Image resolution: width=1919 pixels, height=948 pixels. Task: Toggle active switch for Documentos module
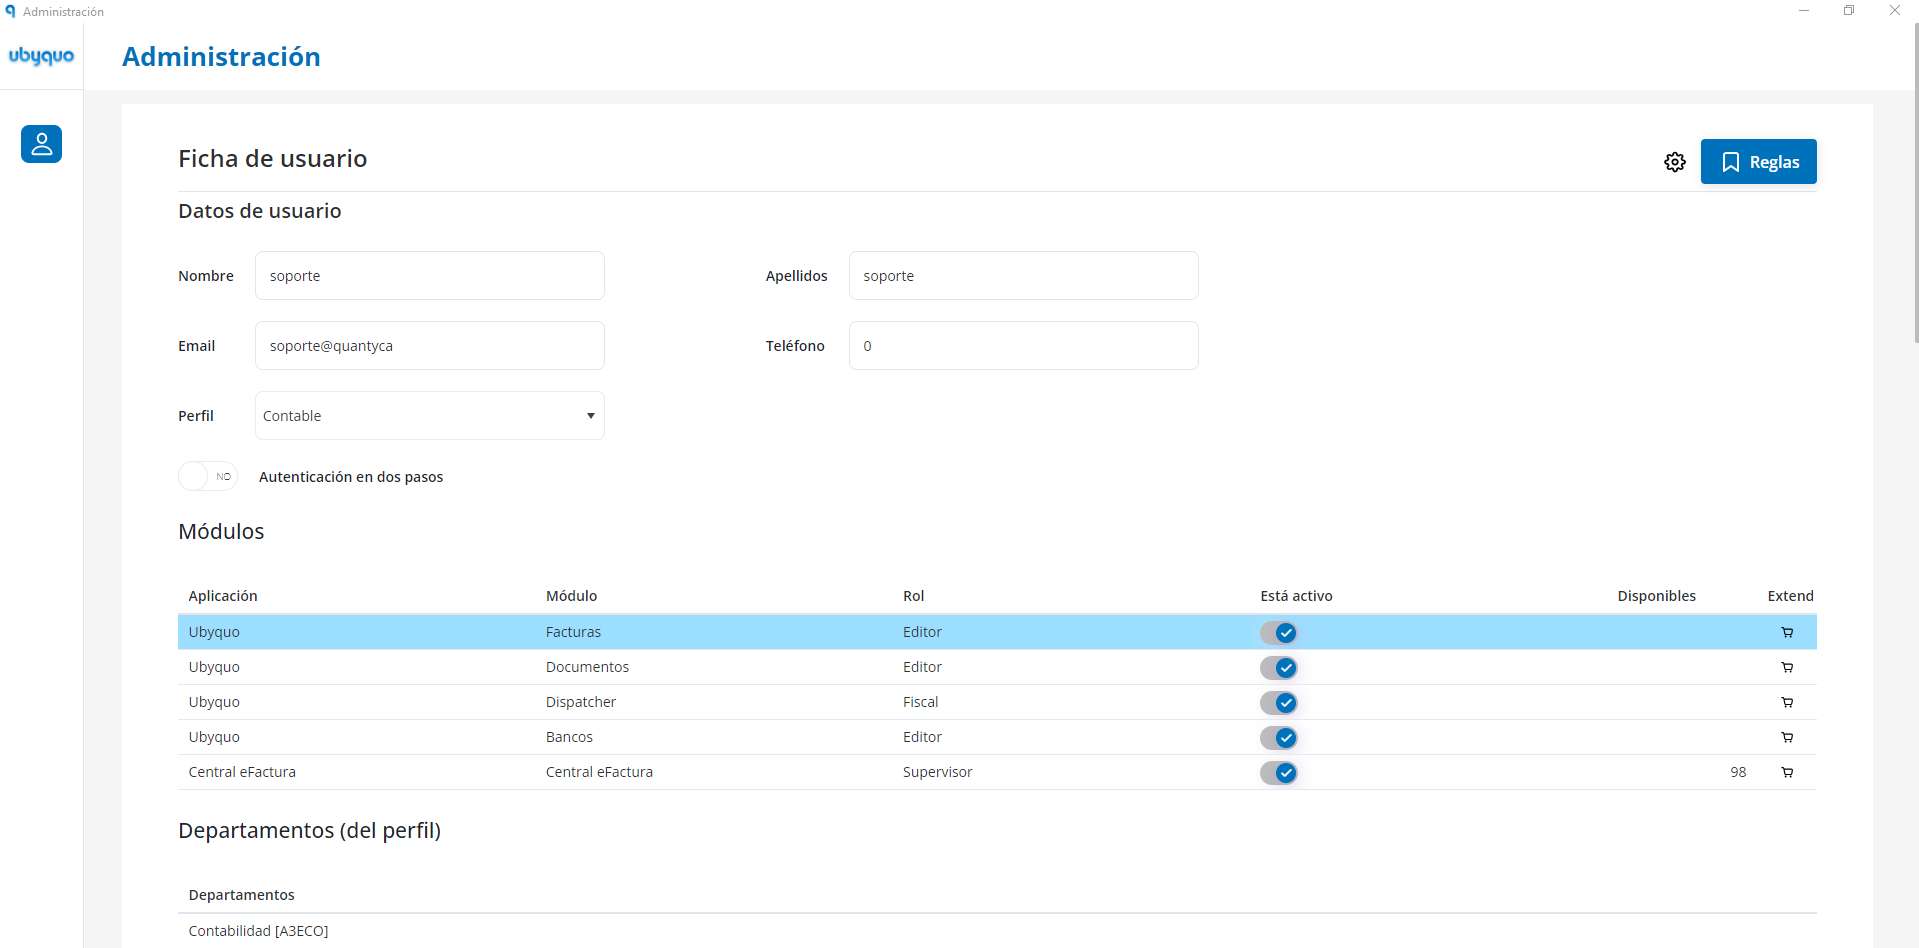(1278, 667)
